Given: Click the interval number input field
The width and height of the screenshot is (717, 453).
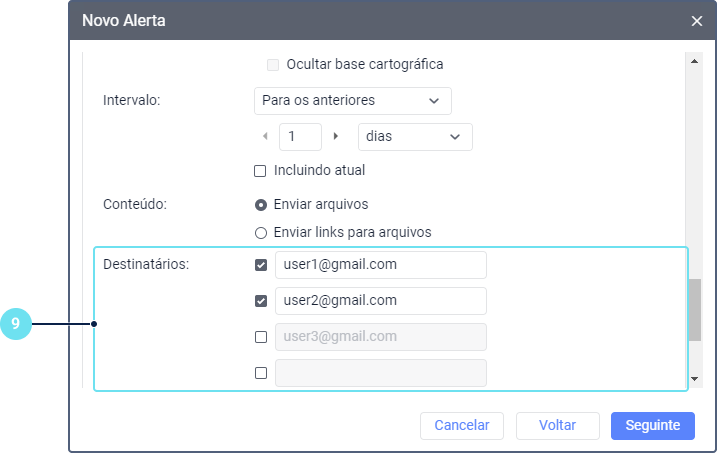Looking at the screenshot, I should click(300, 137).
